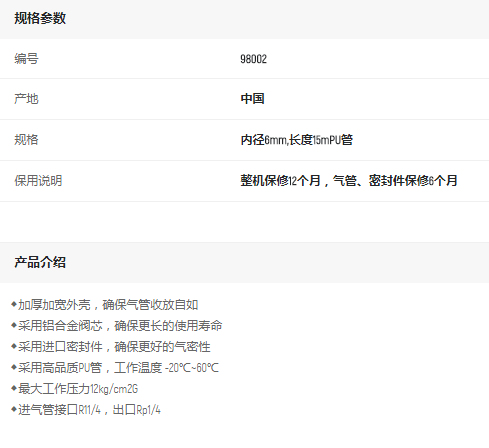The width and height of the screenshot is (489, 448).
Task: Click the bullet before 采用铝合金阀芯
Action: [14, 325]
